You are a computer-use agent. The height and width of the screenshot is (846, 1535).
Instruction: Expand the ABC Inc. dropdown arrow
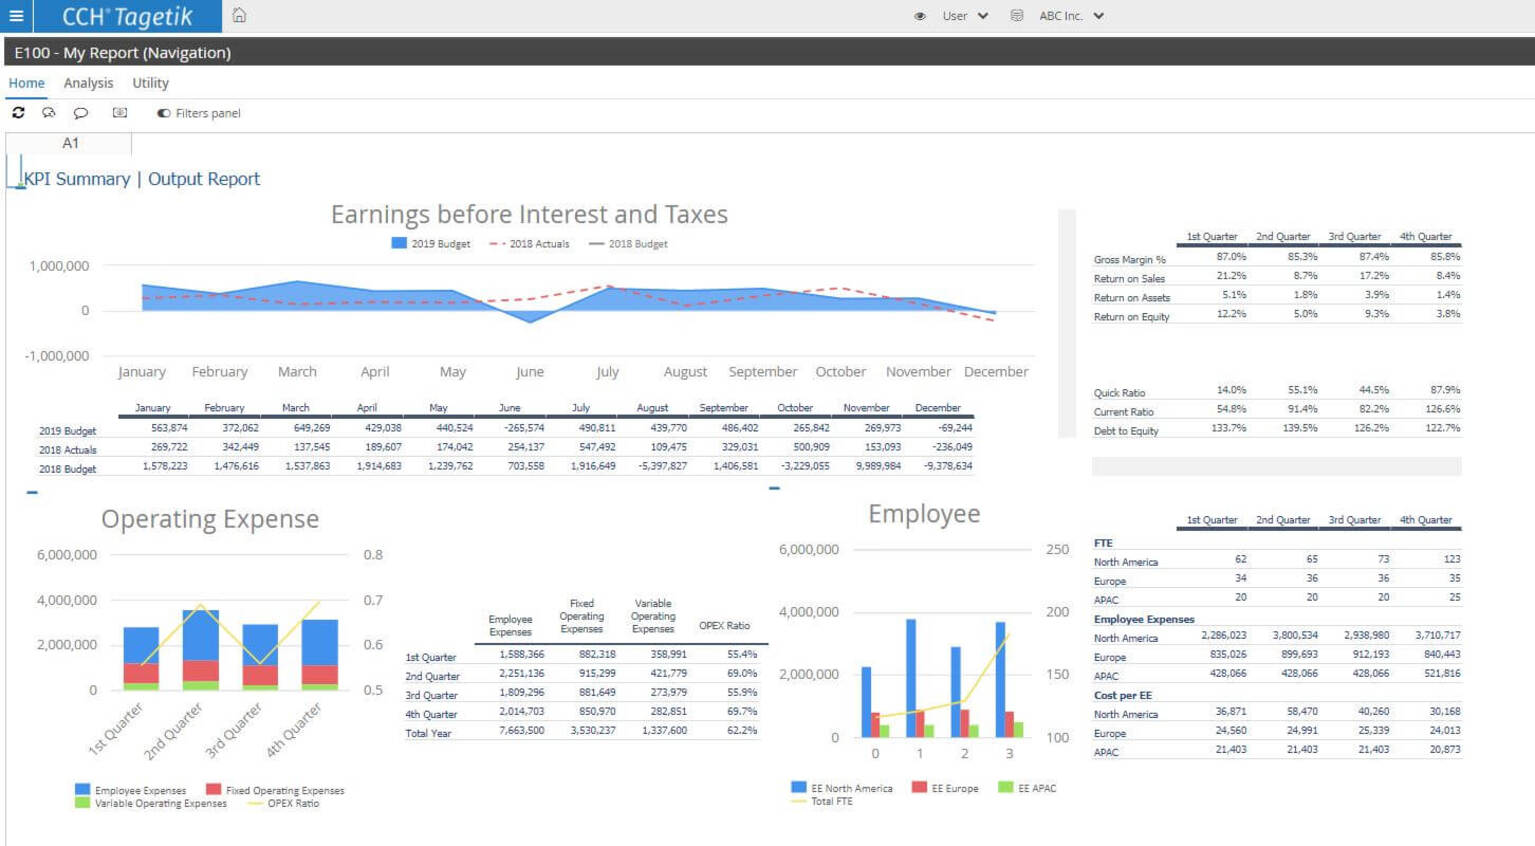[x=1099, y=16]
